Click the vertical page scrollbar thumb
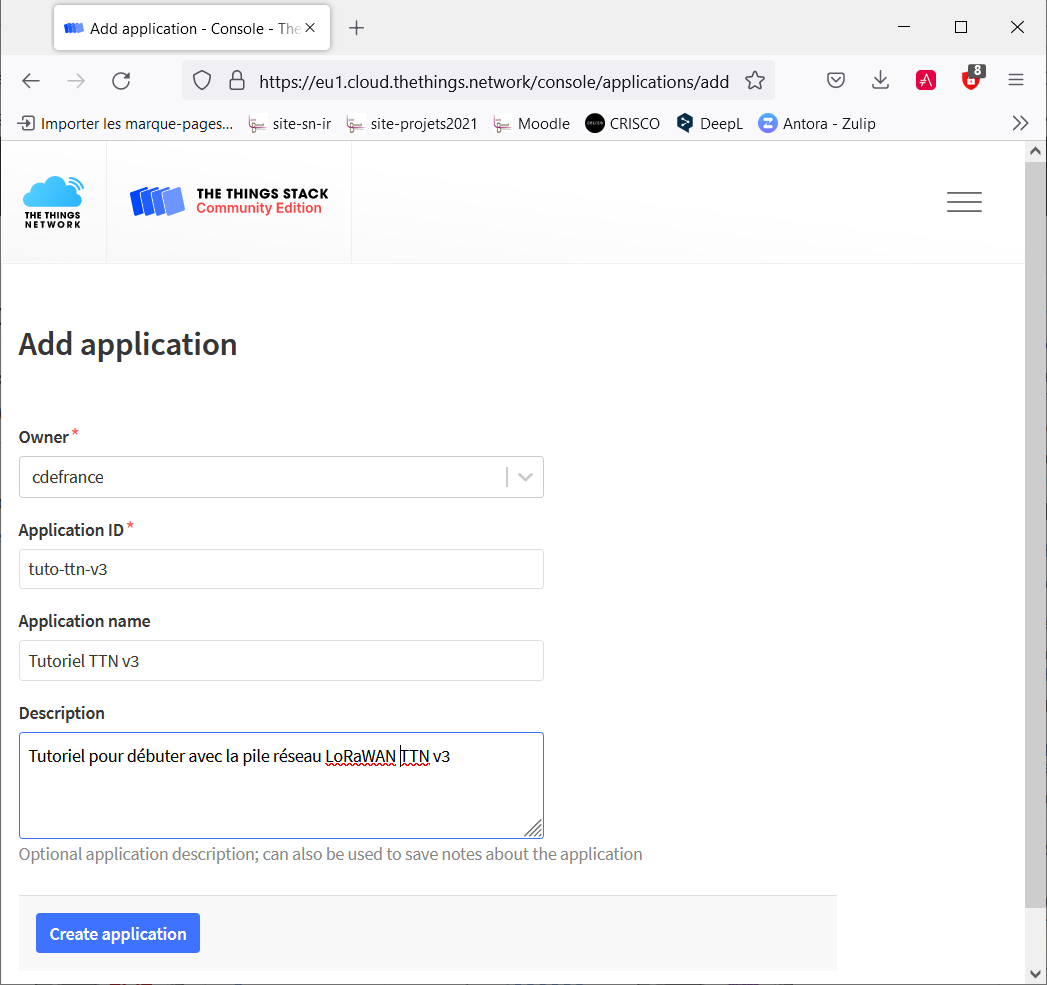The width and height of the screenshot is (1047, 985). tap(1035, 534)
